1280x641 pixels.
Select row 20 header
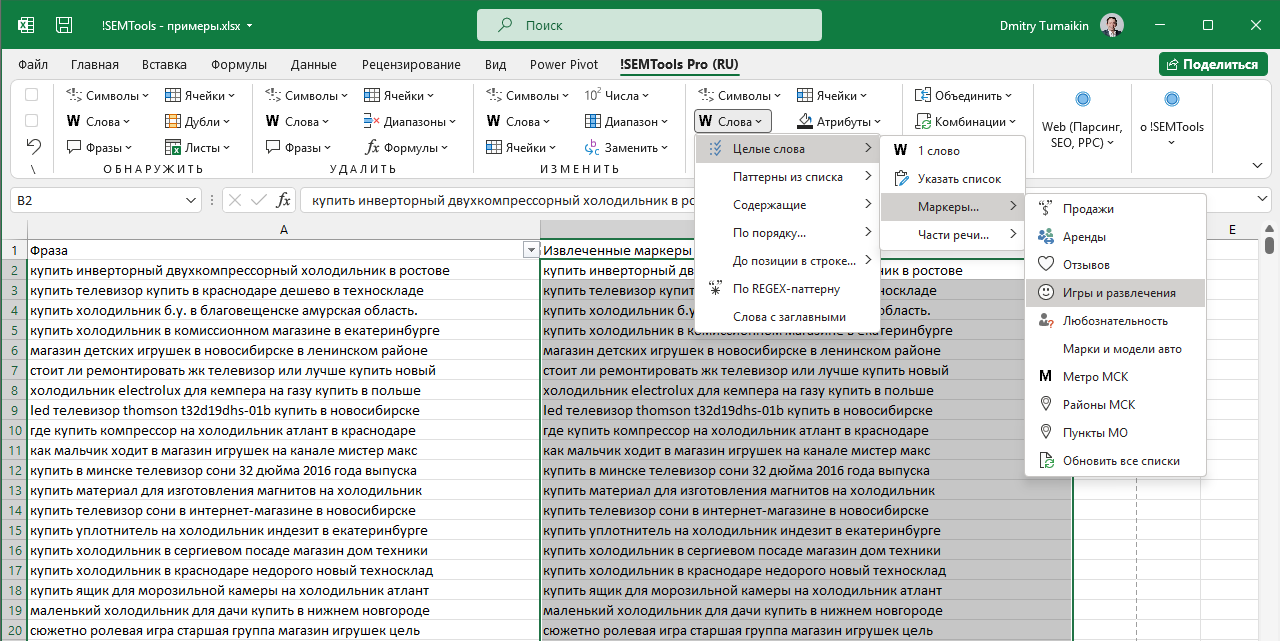tap(14, 631)
